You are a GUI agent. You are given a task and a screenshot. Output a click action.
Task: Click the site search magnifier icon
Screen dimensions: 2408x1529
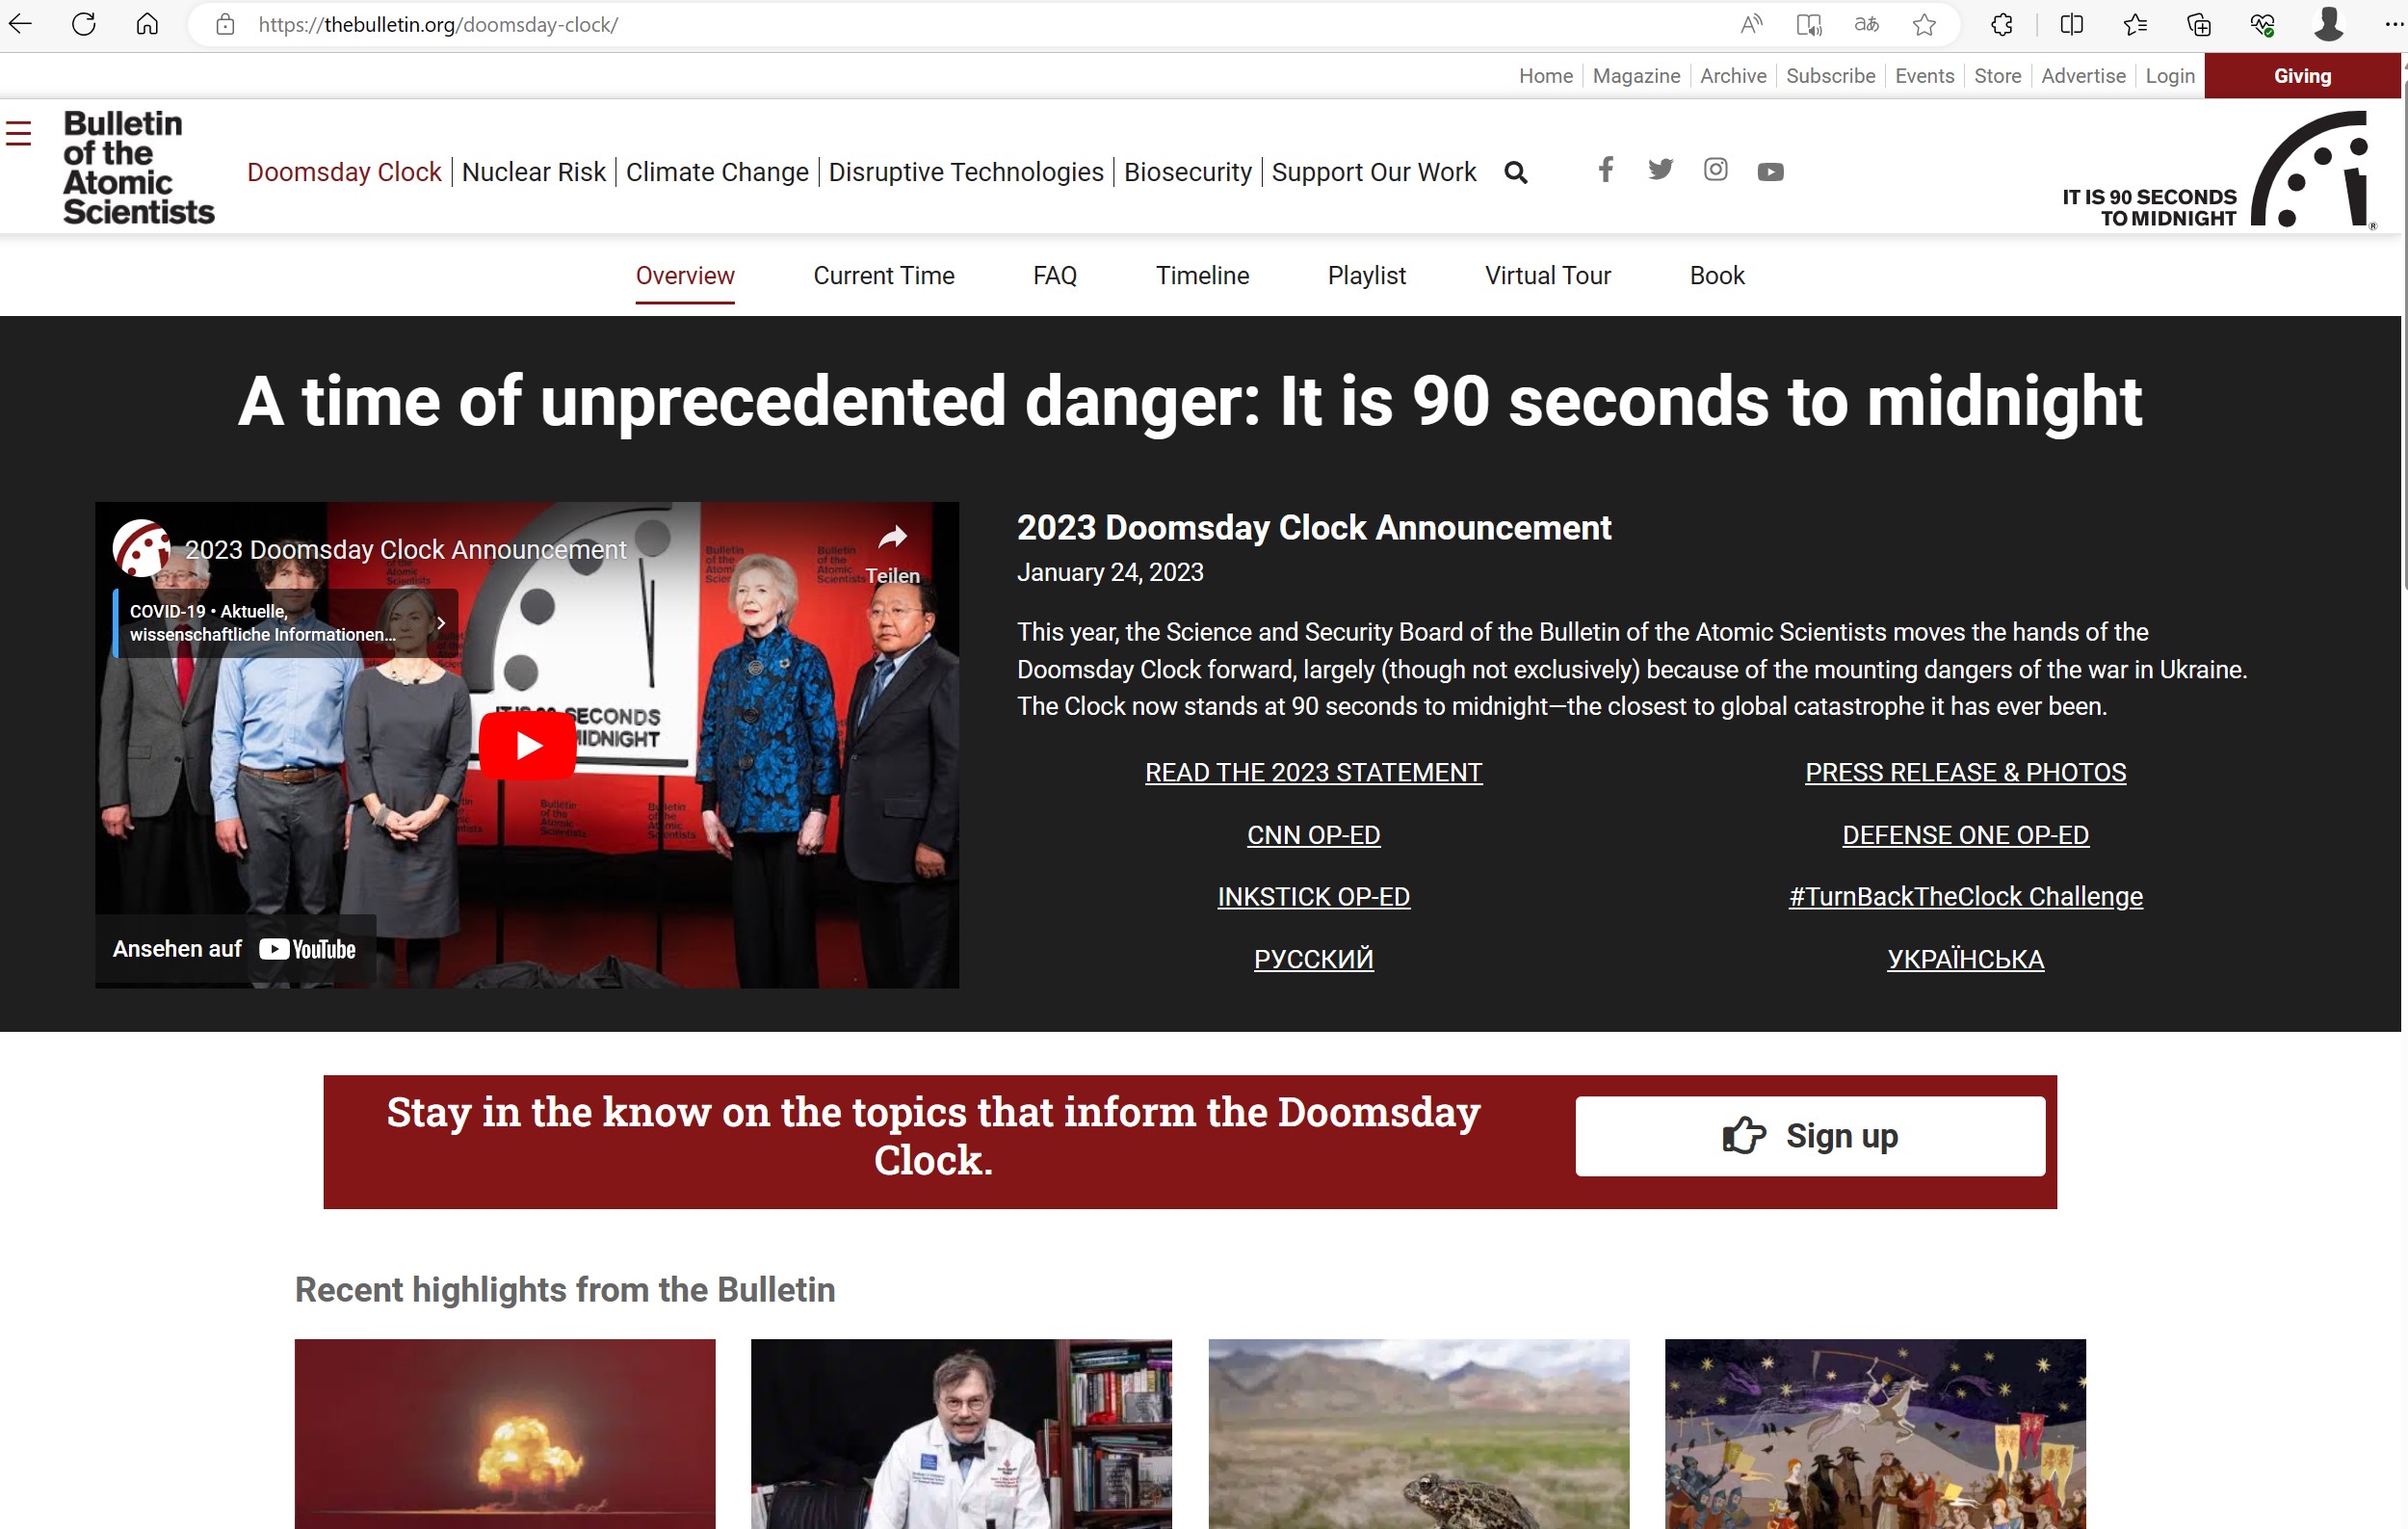tap(1516, 172)
